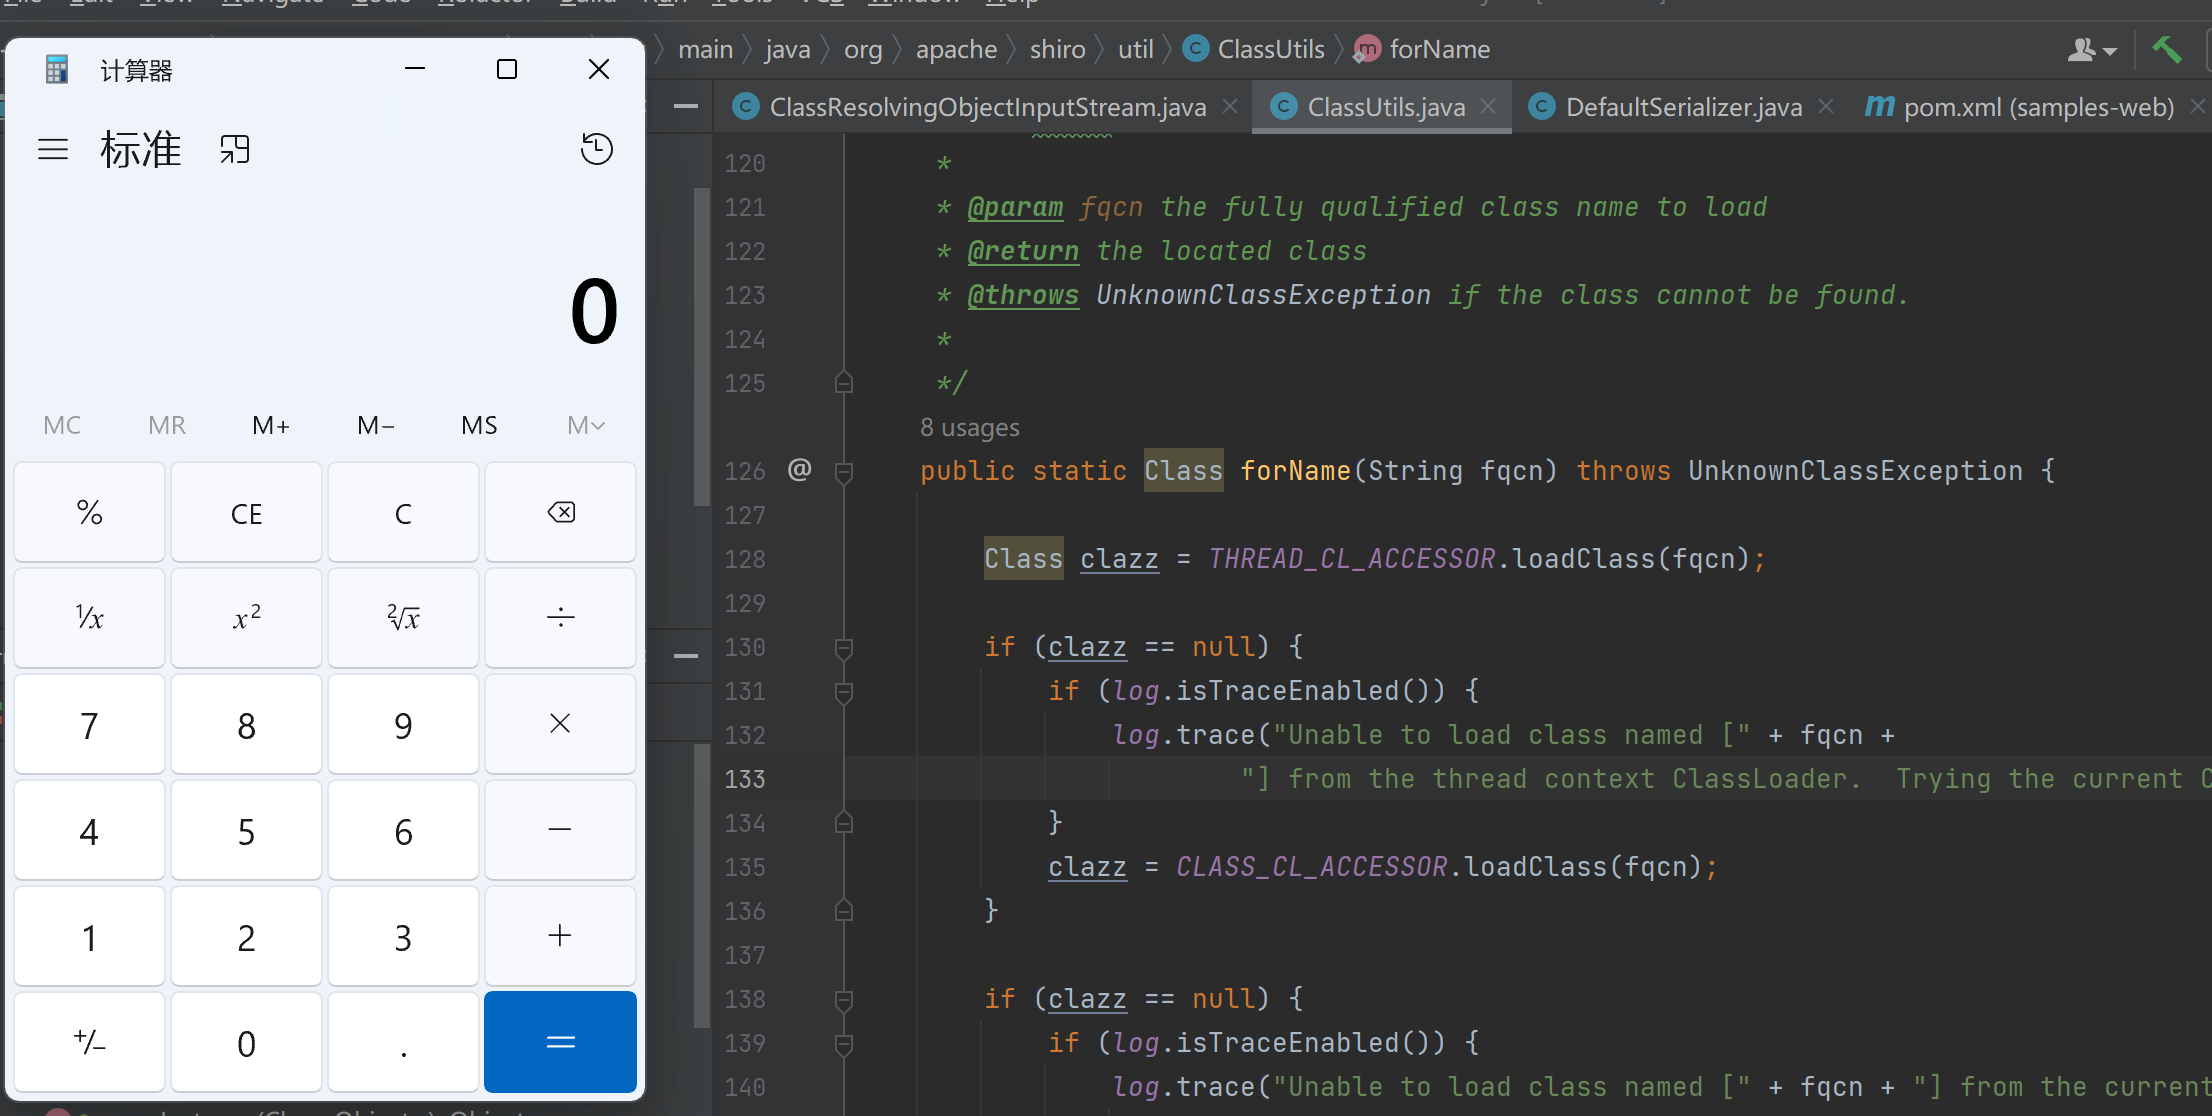Click digit 3 on calculator
This screenshot has width=2212, height=1116.
(404, 936)
